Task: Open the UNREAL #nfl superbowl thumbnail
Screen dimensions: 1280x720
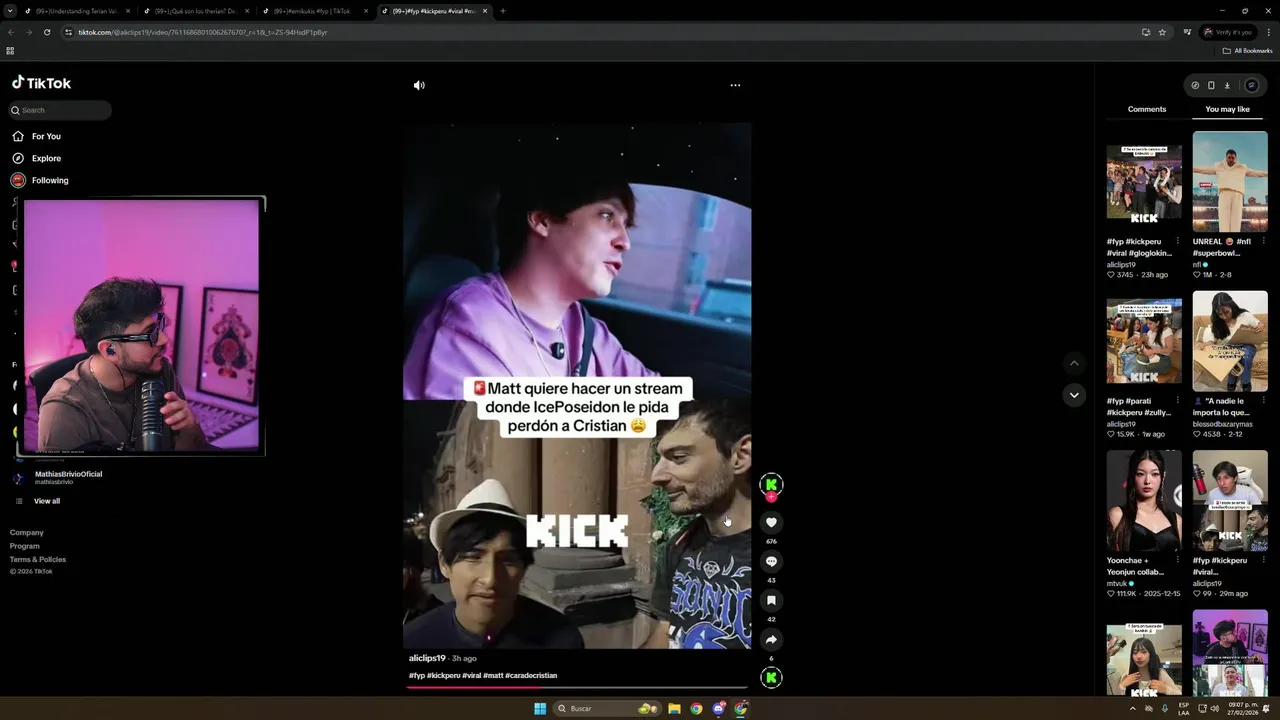Action: coord(1230,181)
